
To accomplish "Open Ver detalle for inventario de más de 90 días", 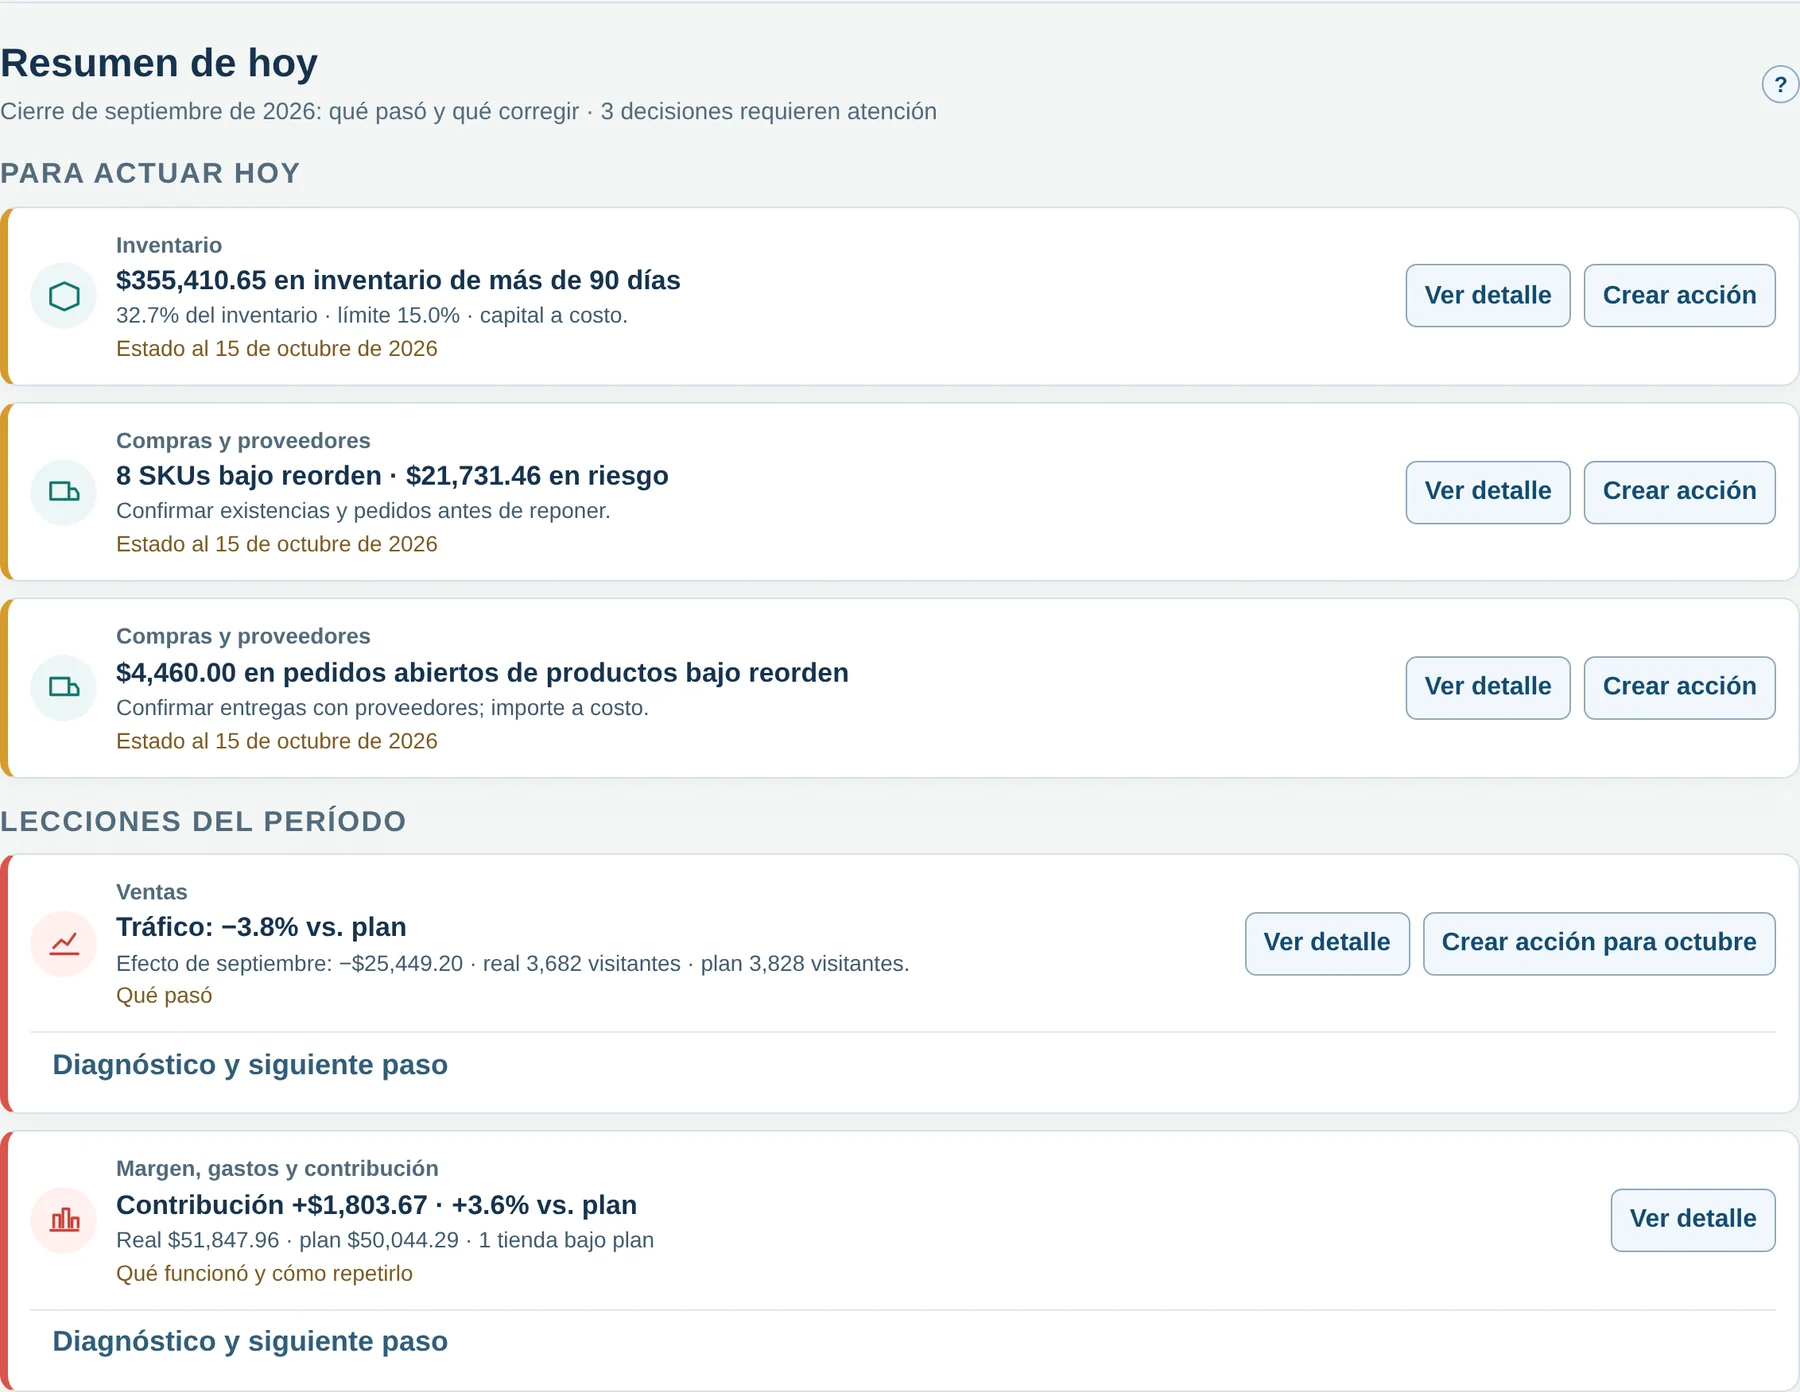I will click(1488, 295).
